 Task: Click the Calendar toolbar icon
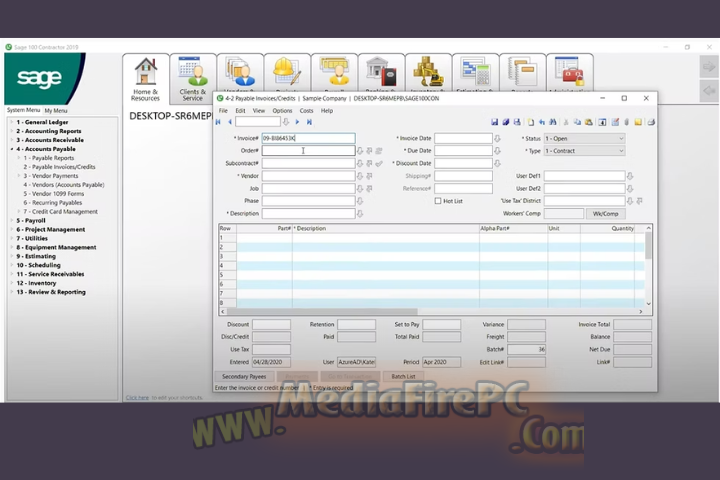pos(602,122)
